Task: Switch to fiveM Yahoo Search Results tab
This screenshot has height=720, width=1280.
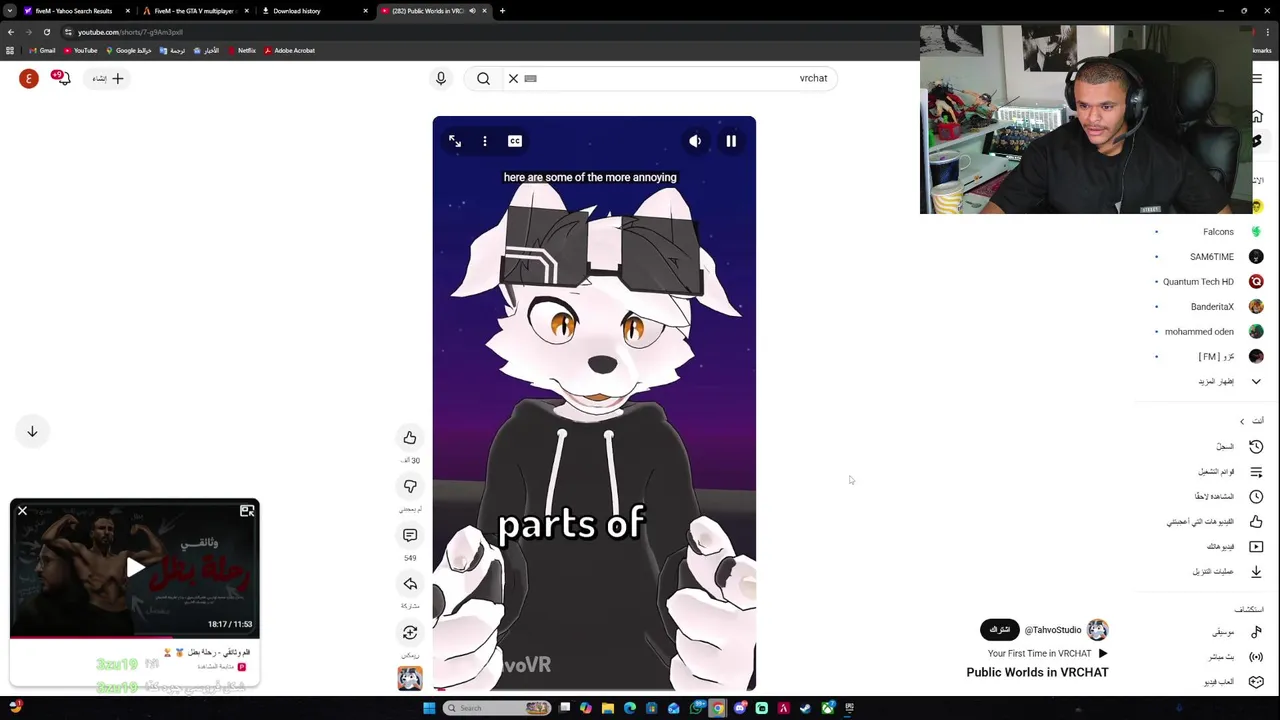Action: coord(72,11)
